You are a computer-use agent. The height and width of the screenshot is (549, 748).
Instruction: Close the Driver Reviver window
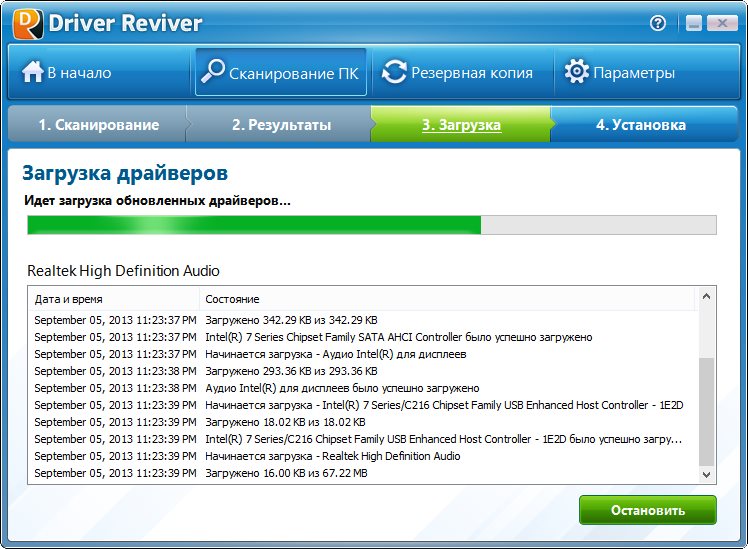[x=721, y=23]
